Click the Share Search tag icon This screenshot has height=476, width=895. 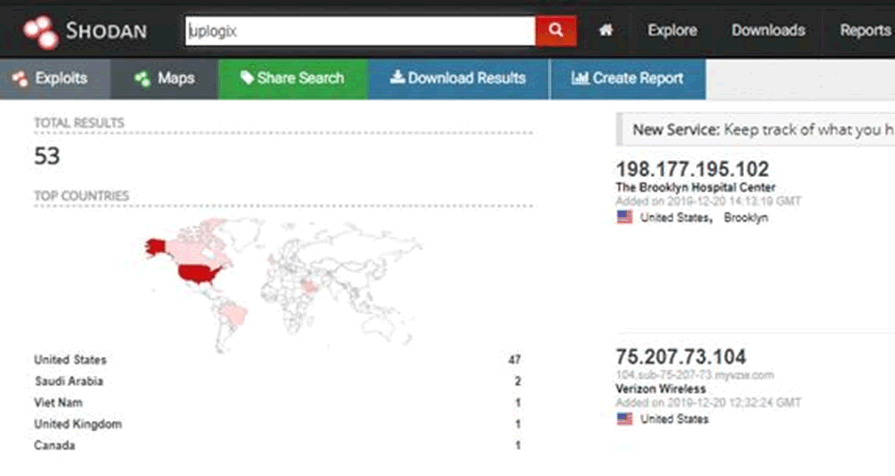point(247,78)
